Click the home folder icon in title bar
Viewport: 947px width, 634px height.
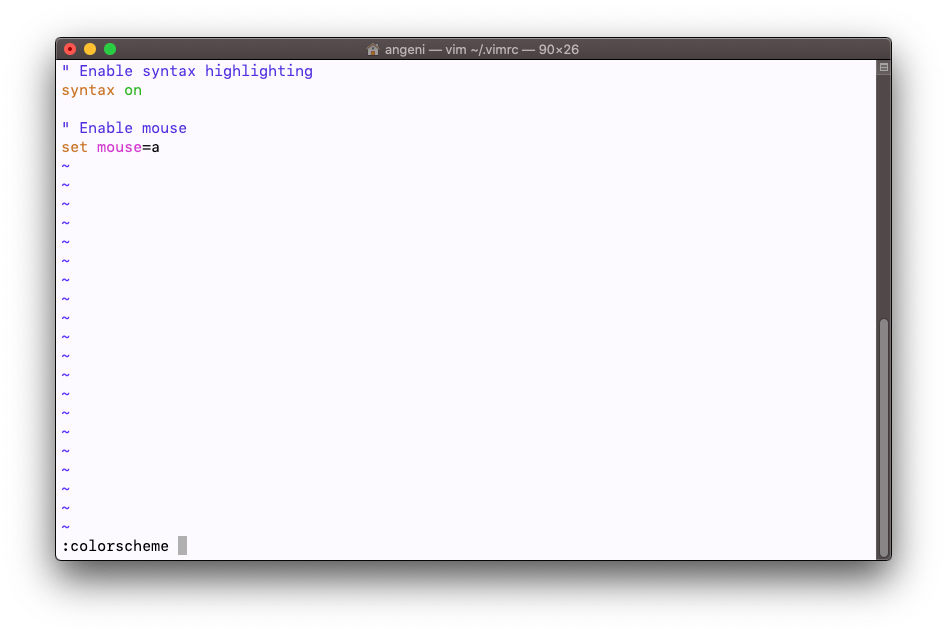click(373, 49)
